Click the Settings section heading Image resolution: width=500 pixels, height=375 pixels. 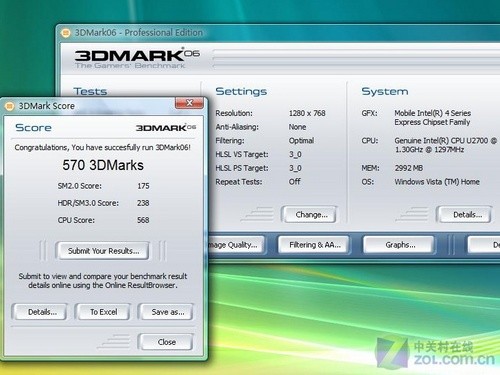click(x=241, y=91)
